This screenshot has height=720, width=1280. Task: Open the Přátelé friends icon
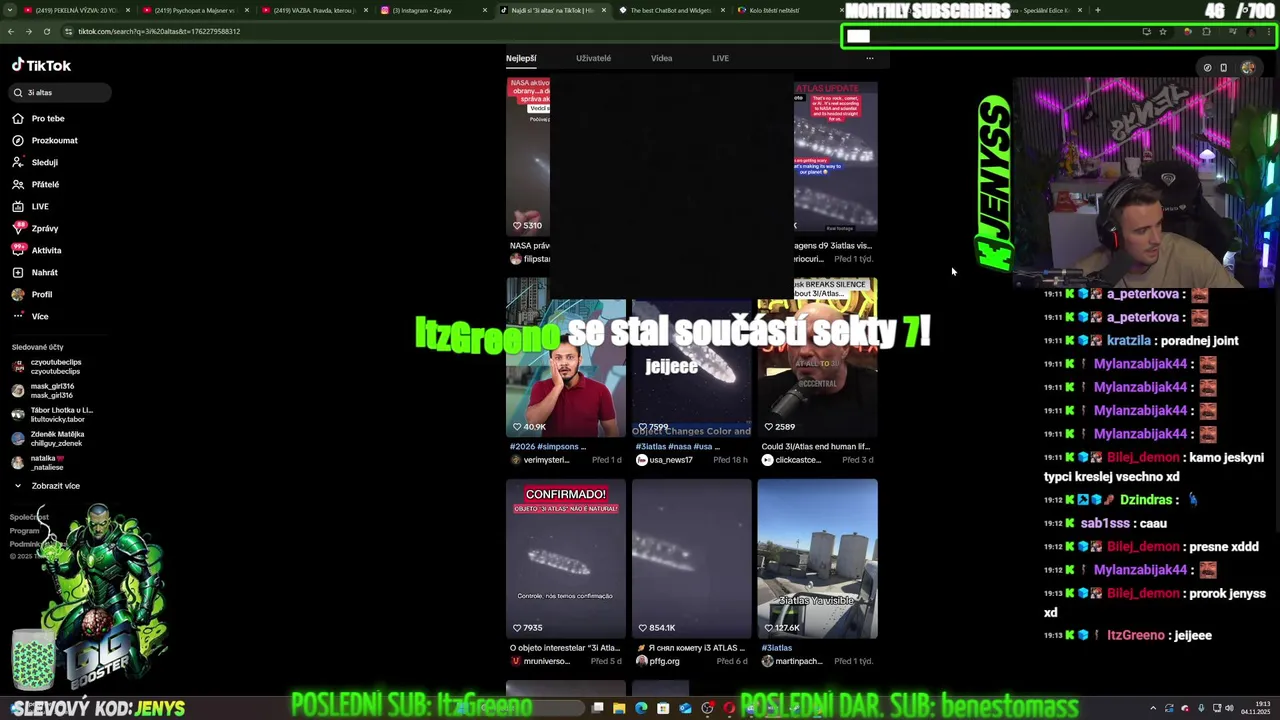(x=18, y=184)
